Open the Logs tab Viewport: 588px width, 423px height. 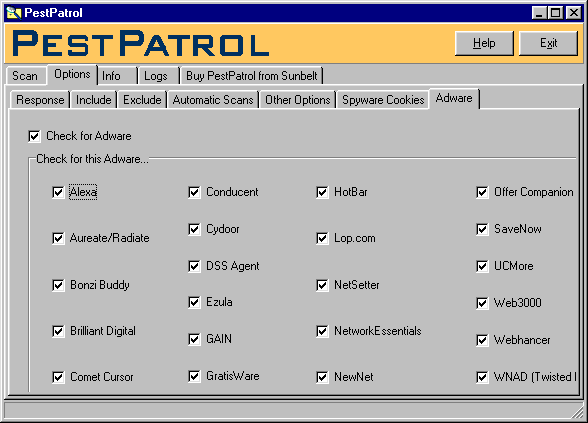(x=159, y=76)
